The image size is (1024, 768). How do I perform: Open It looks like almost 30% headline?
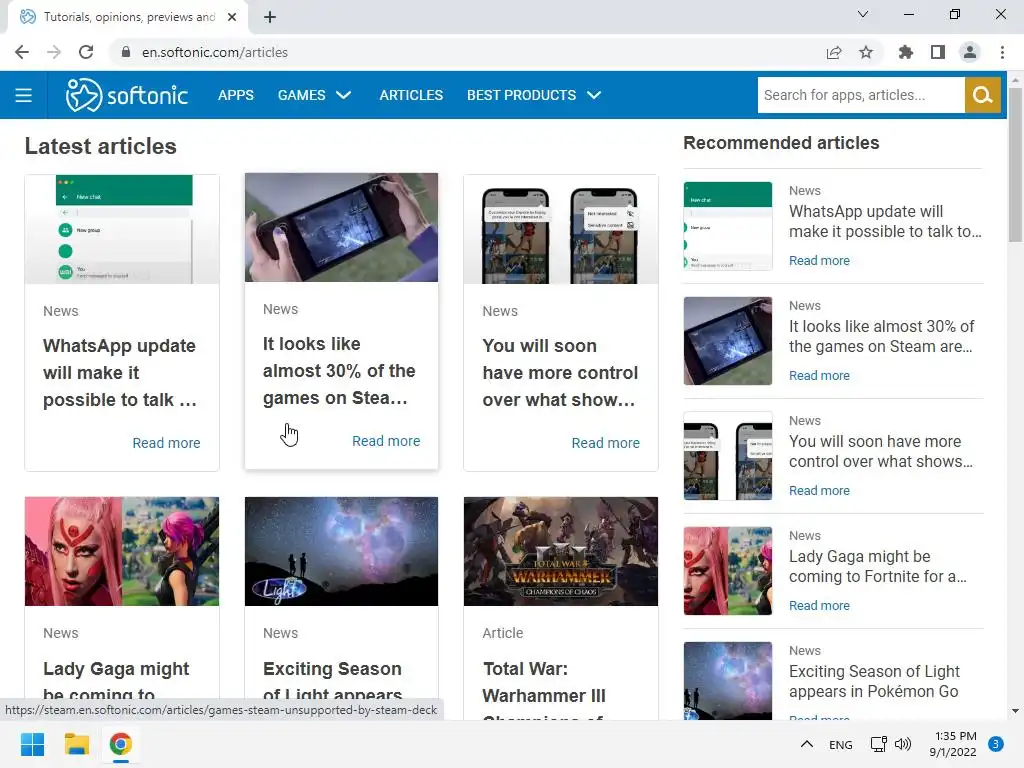pyautogui.click(x=339, y=370)
